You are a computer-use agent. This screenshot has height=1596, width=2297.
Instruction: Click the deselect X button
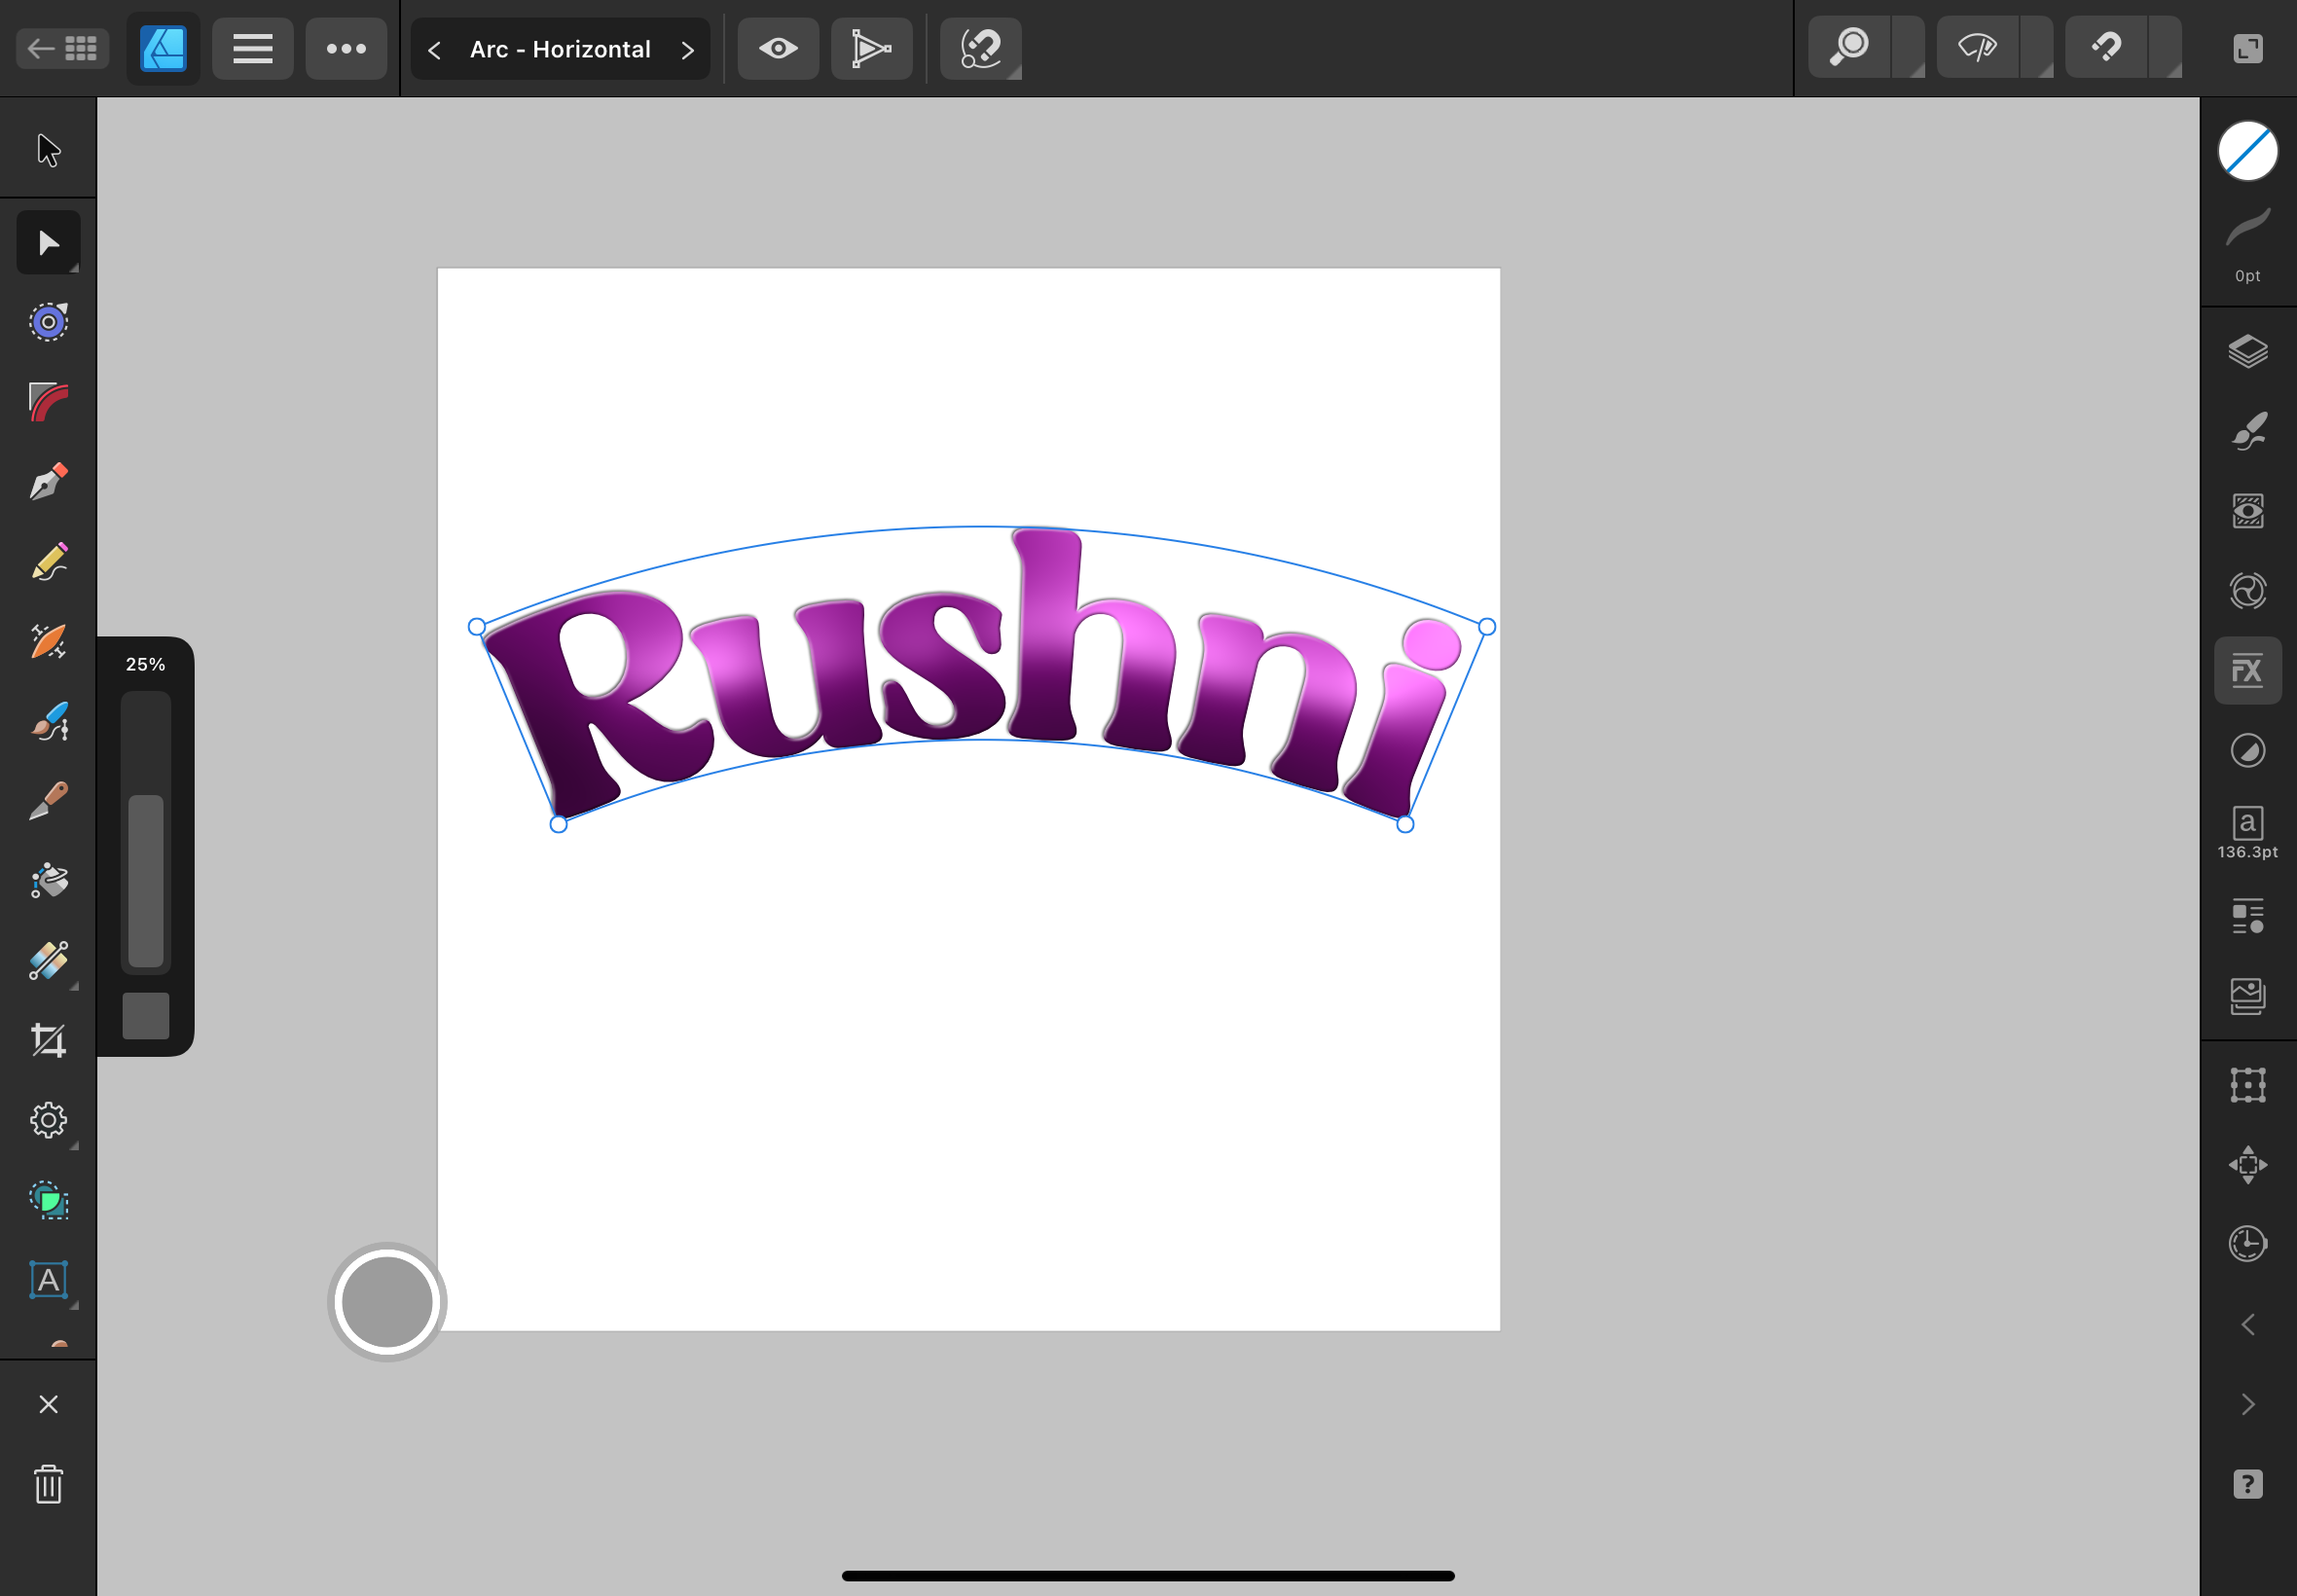point(48,1405)
